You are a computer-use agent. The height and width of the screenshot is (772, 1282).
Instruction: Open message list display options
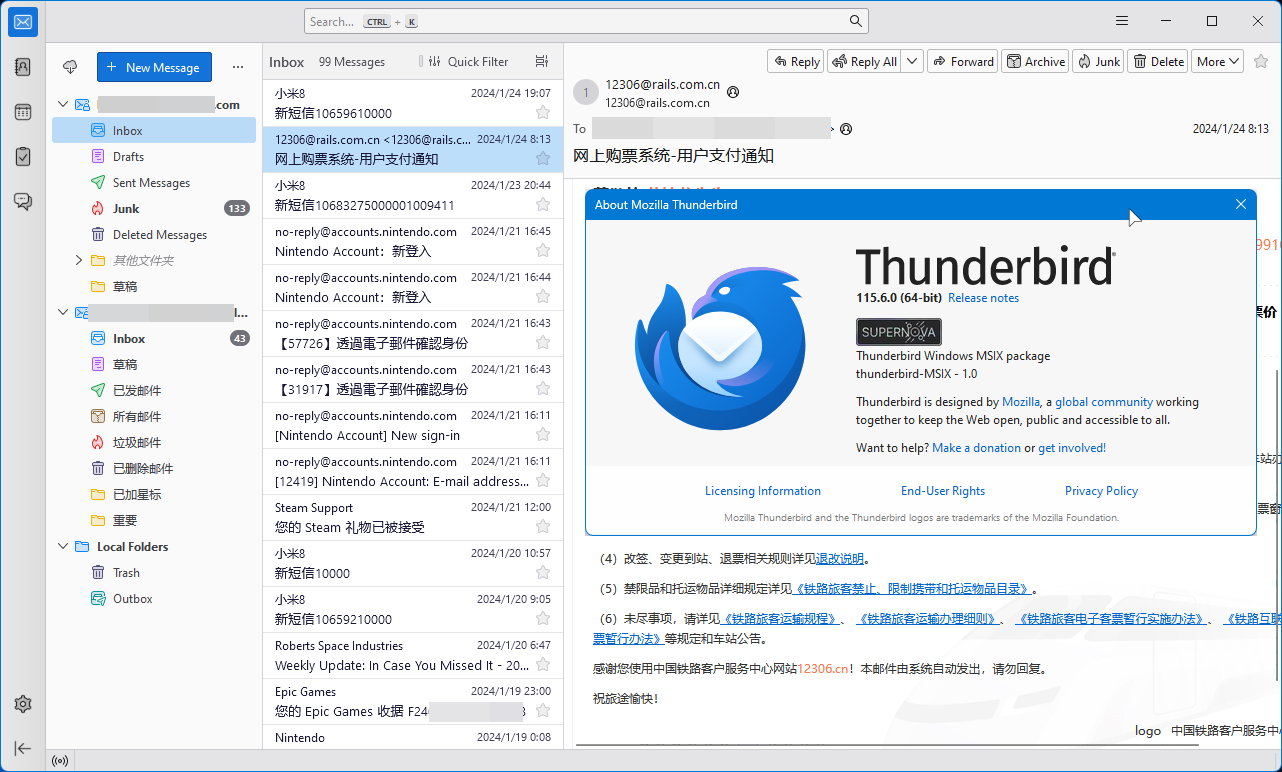[542, 61]
